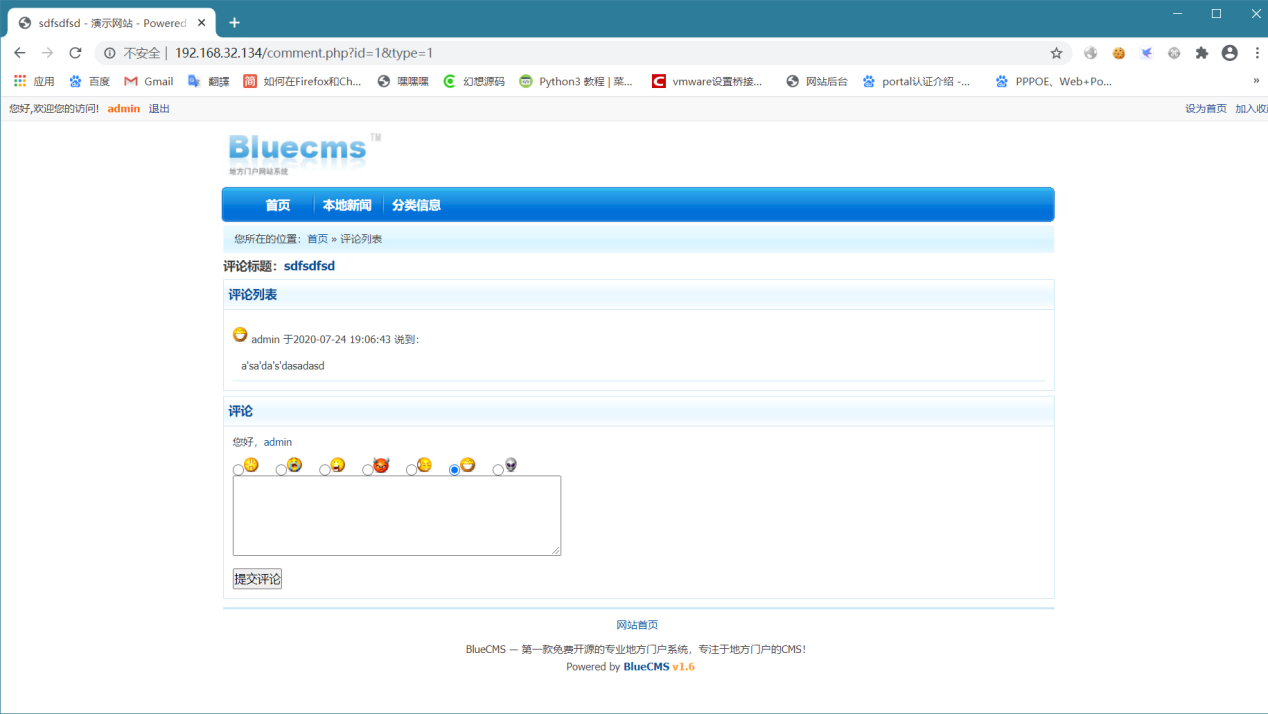The height and width of the screenshot is (714, 1268).
Task: Open the Chrome three-dot menu
Action: pos(1257,53)
